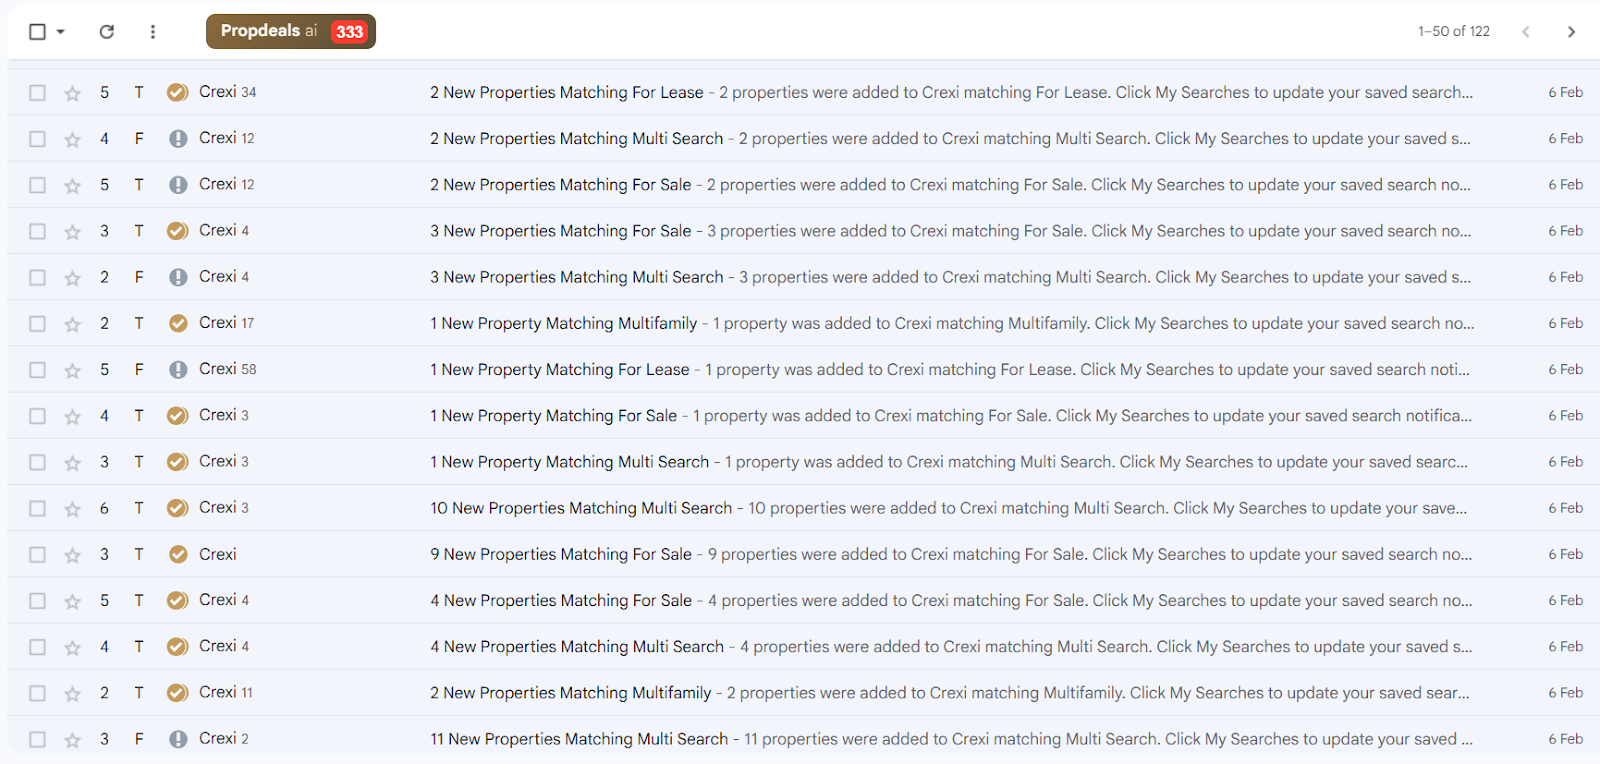This screenshot has height=764, width=1600.
Task: Check the '1 New Property Matching Multifamily' email
Action: click(37, 324)
